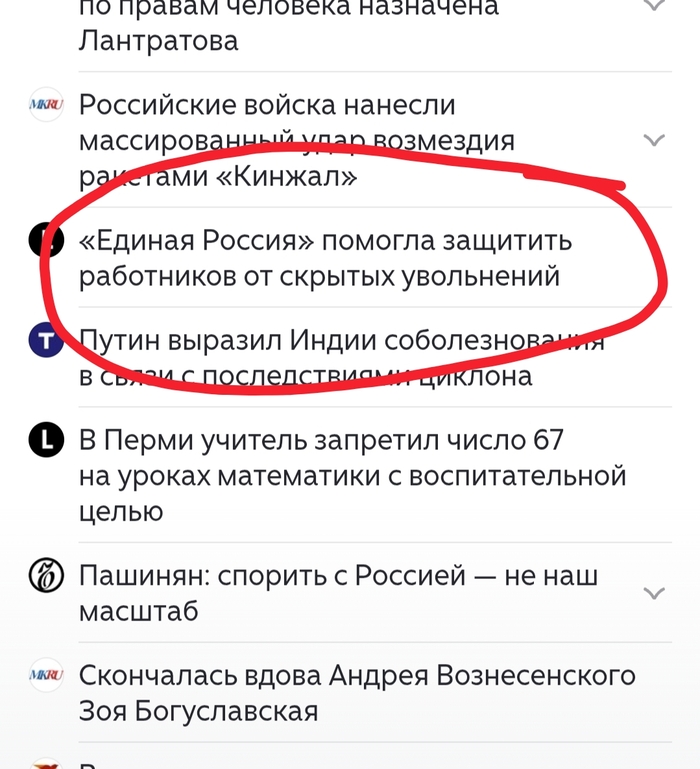Image resolution: width=700 pixels, height=769 pixels.
Task: Open «Единая Россия» помогла защитить работников headline
Action: (x=325, y=258)
